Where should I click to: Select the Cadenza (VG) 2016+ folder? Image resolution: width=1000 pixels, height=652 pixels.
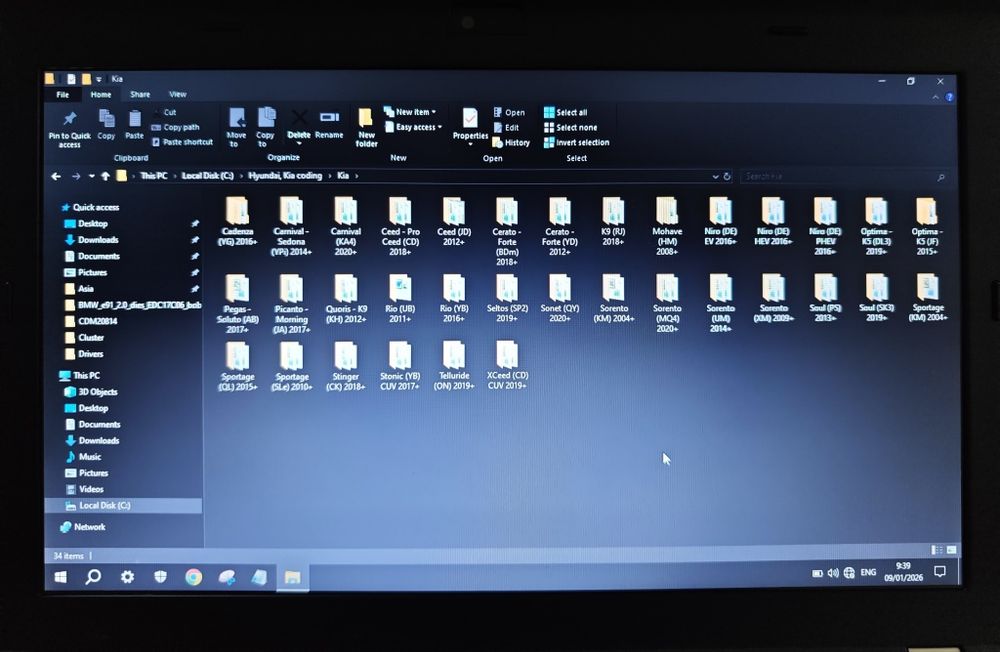[x=237, y=222]
